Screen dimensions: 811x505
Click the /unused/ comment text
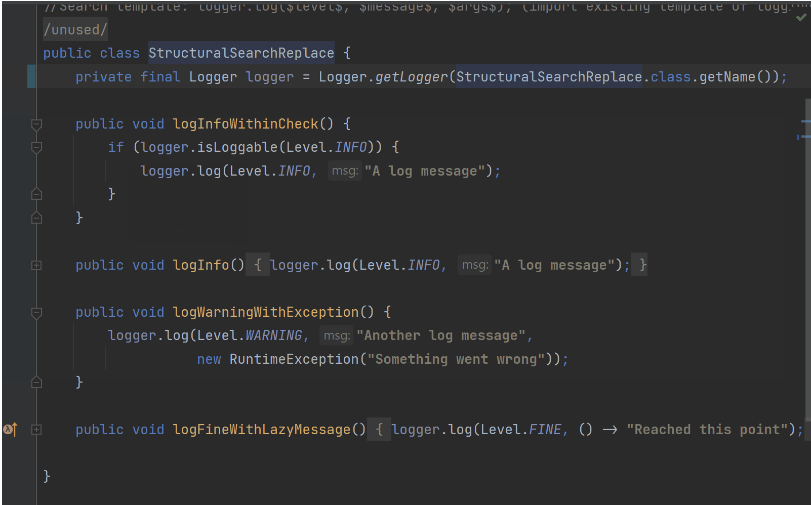75,30
